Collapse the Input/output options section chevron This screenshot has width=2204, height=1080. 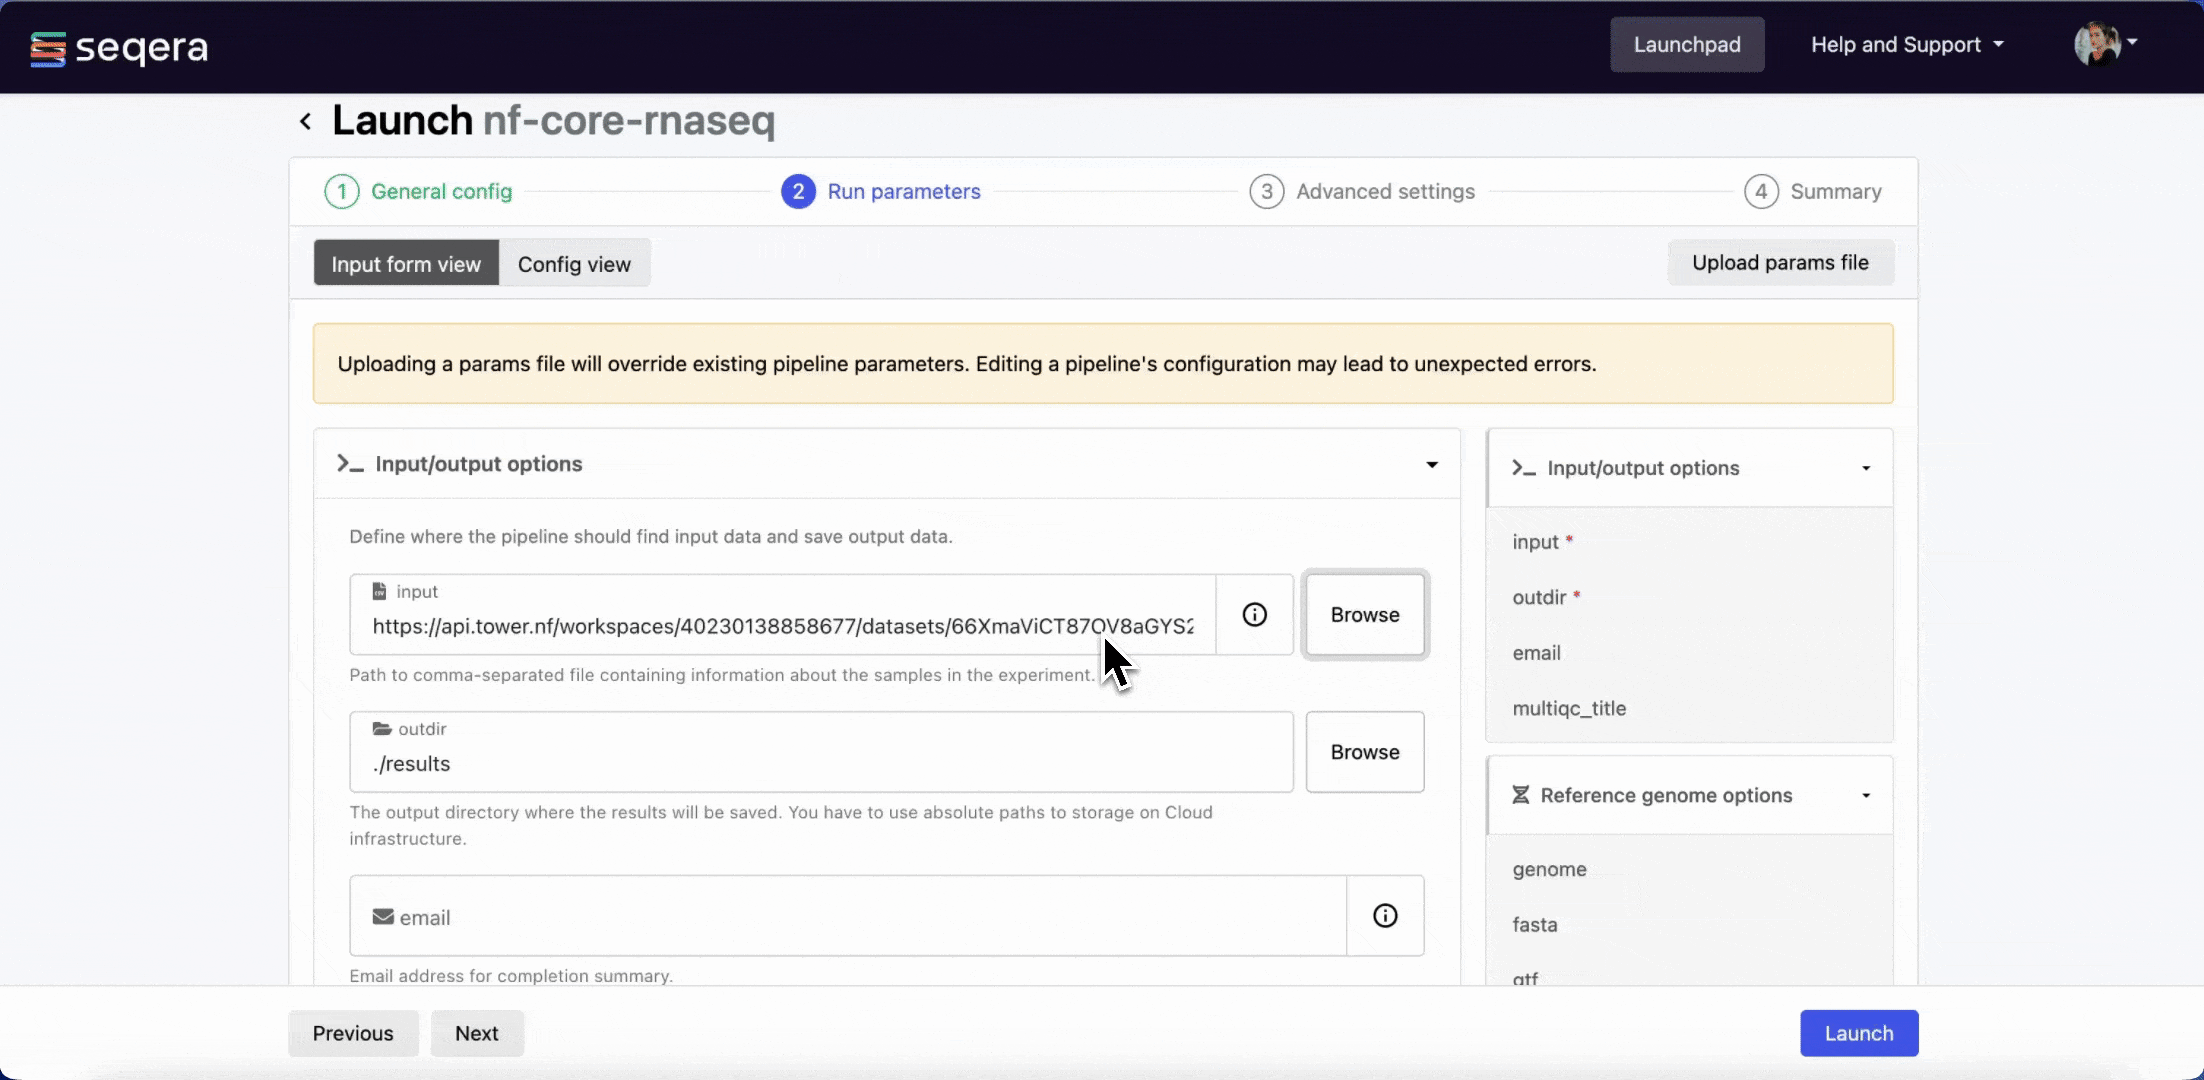click(x=1432, y=463)
